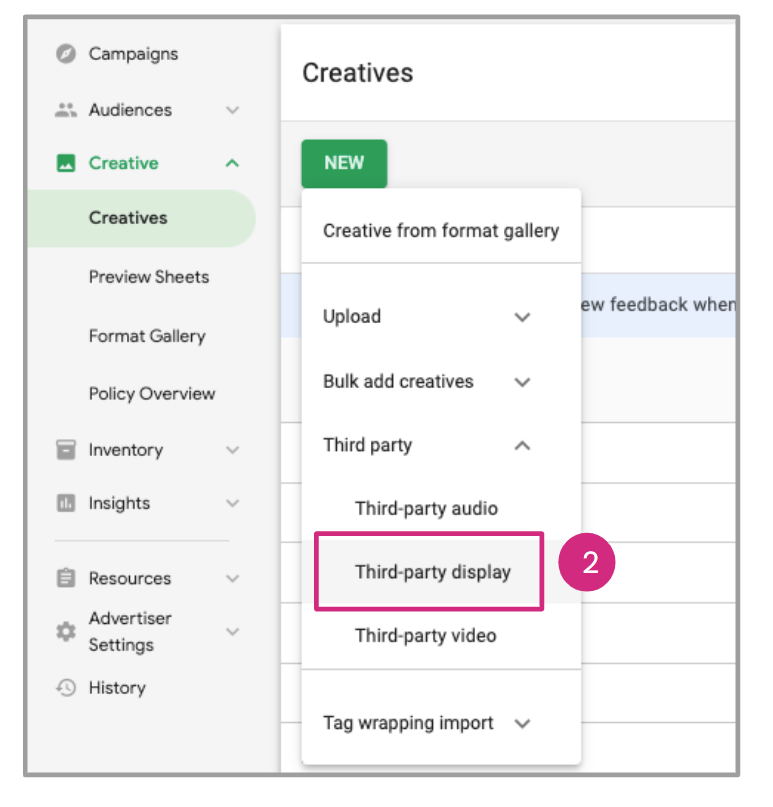773x807 pixels.
Task: Click the History clock icon
Action: click(66, 688)
